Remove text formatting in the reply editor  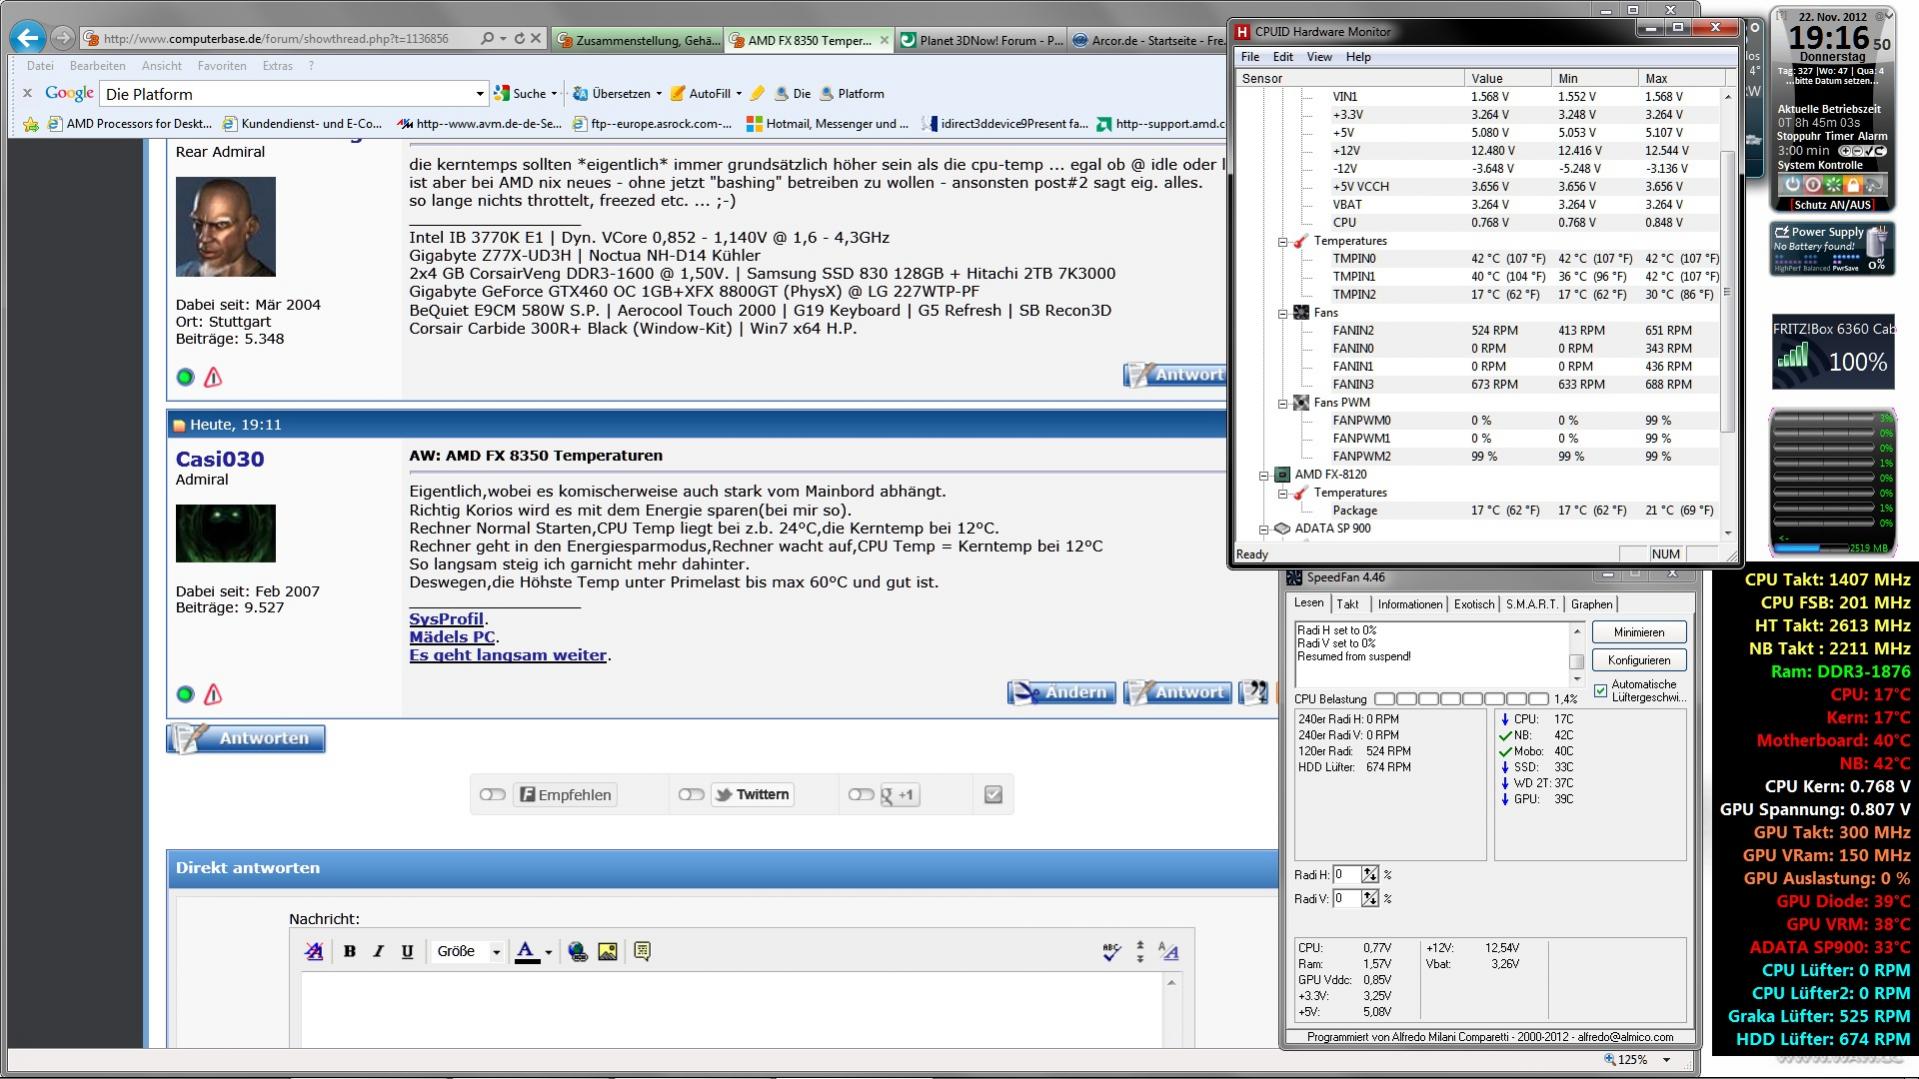pyautogui.click(x=314, y=951)
